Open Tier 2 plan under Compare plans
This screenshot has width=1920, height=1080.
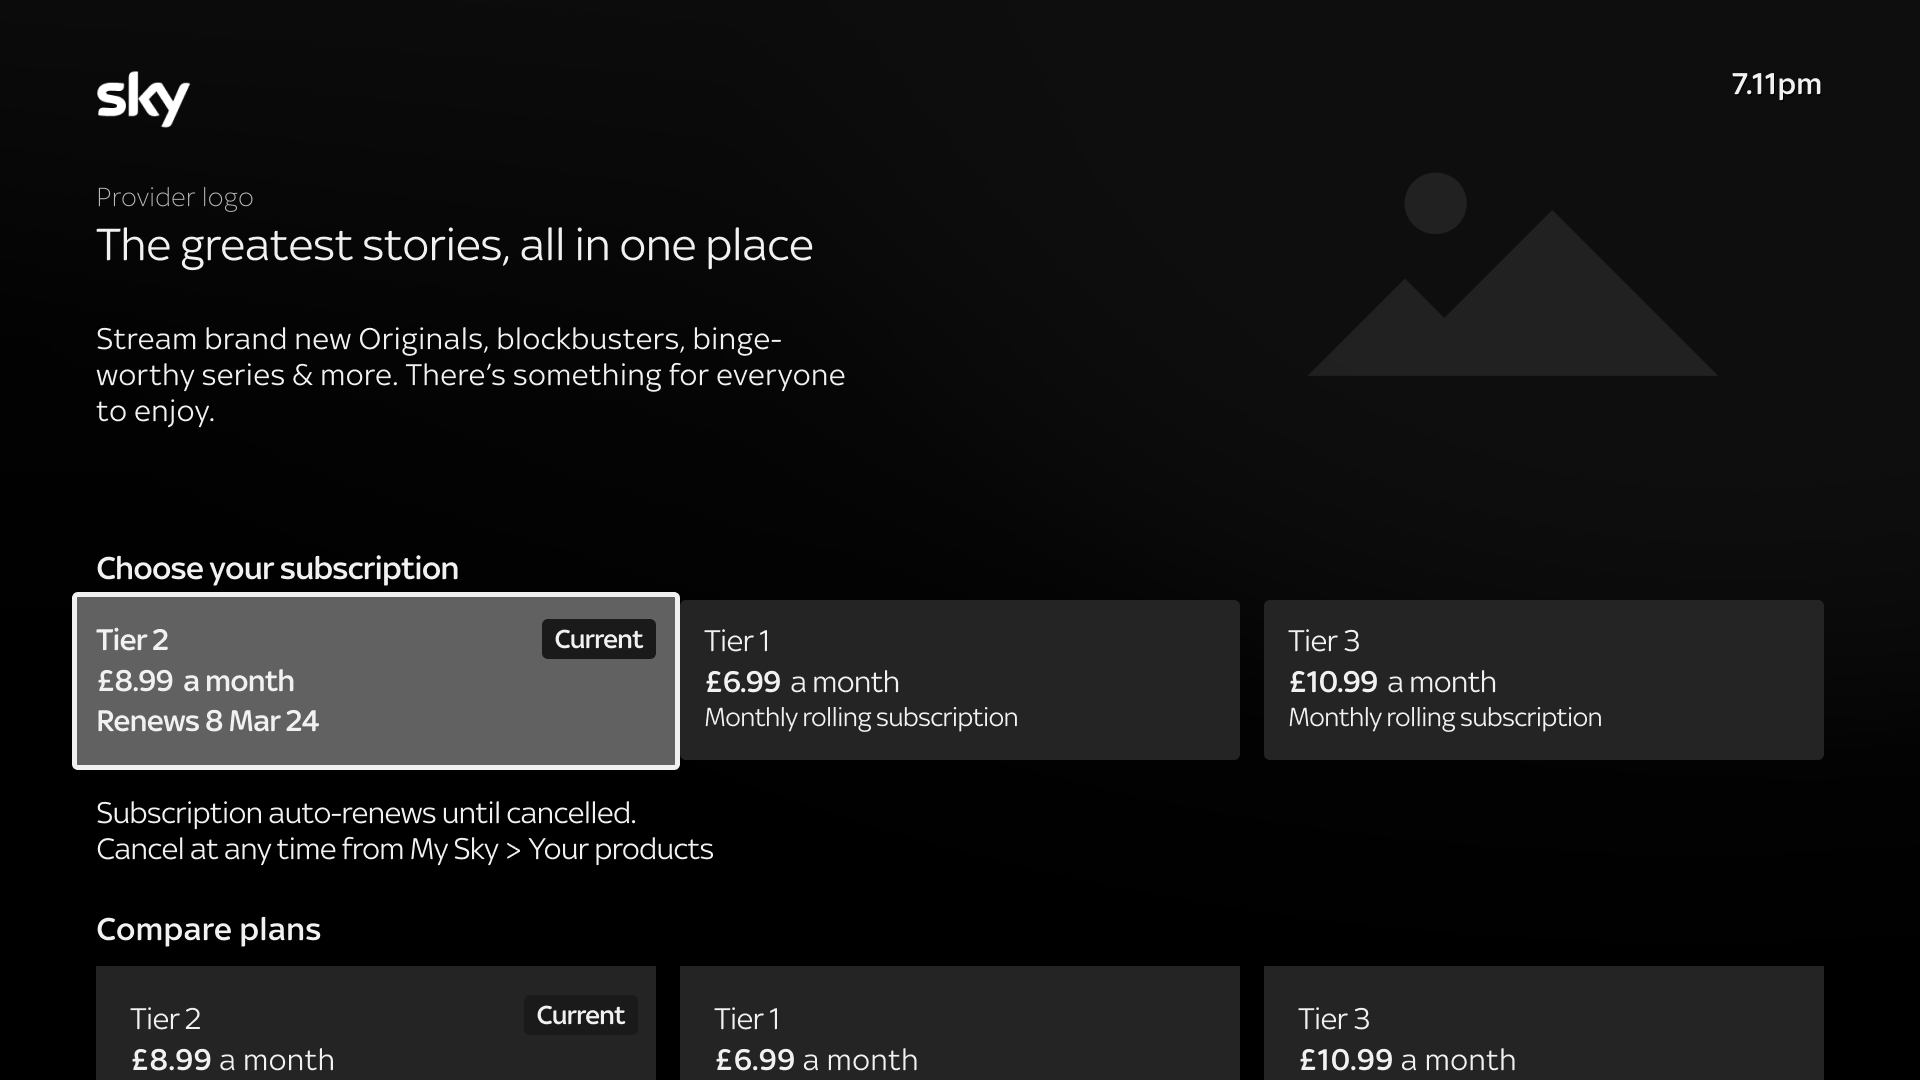(x=376, y=1023)
